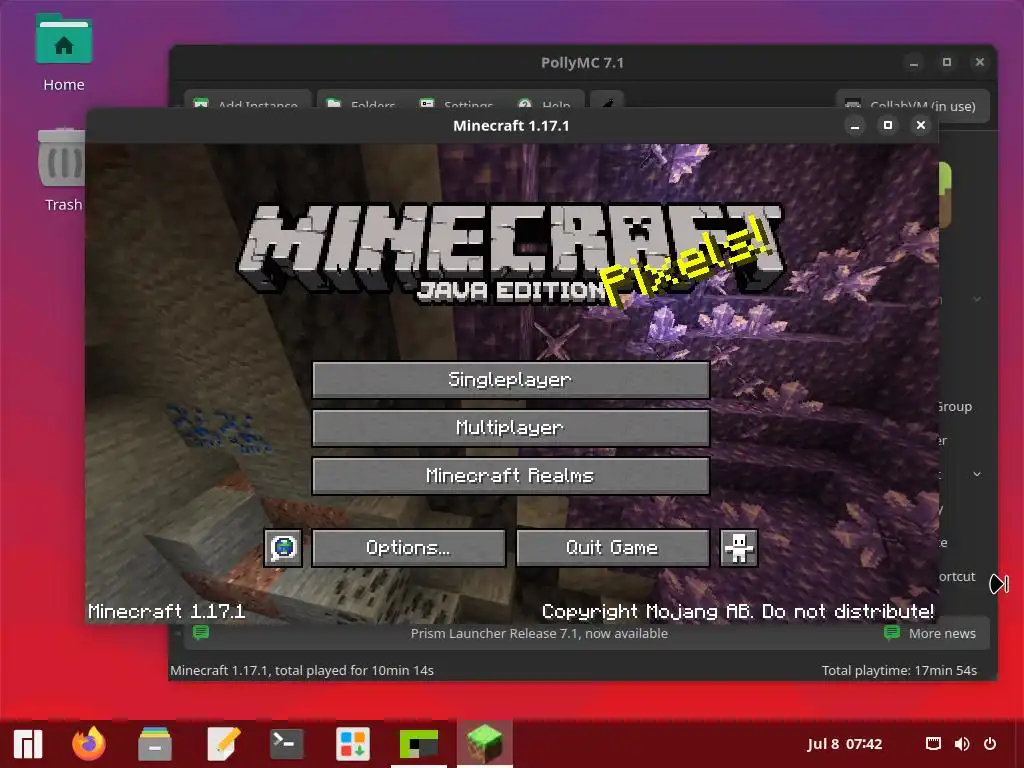Click the clock showing Jul 8 07:42
This screenshot has height=768, width=1024.
(844, 744)
